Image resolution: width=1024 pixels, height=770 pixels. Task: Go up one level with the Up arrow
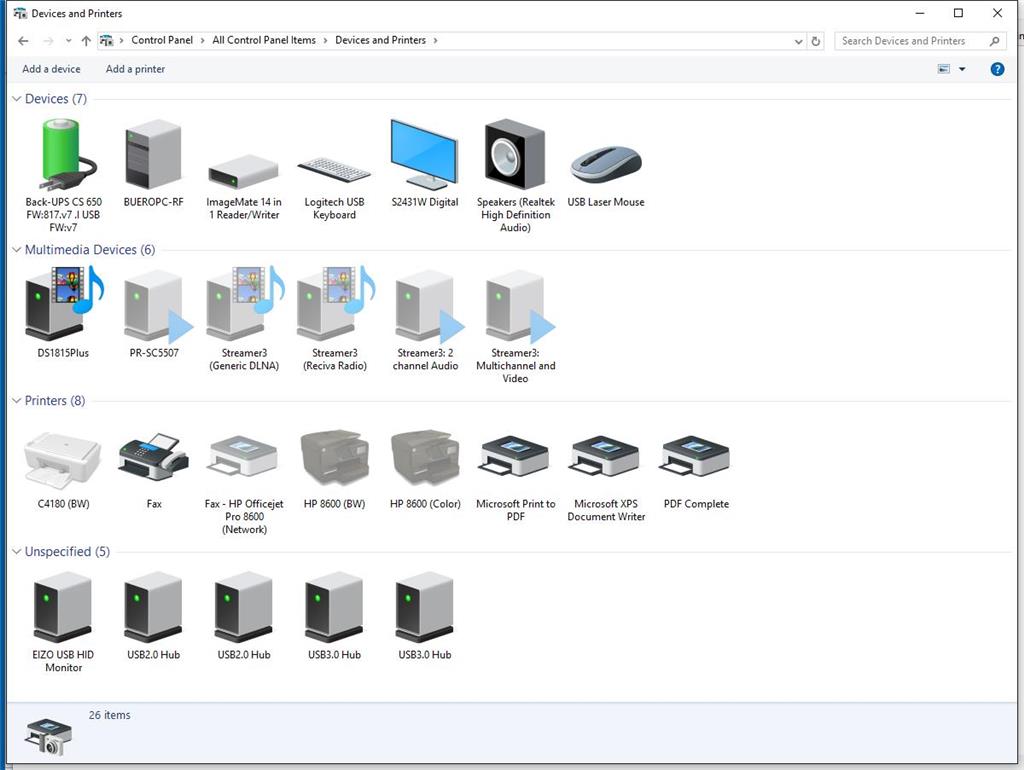(x=86, y=40)
